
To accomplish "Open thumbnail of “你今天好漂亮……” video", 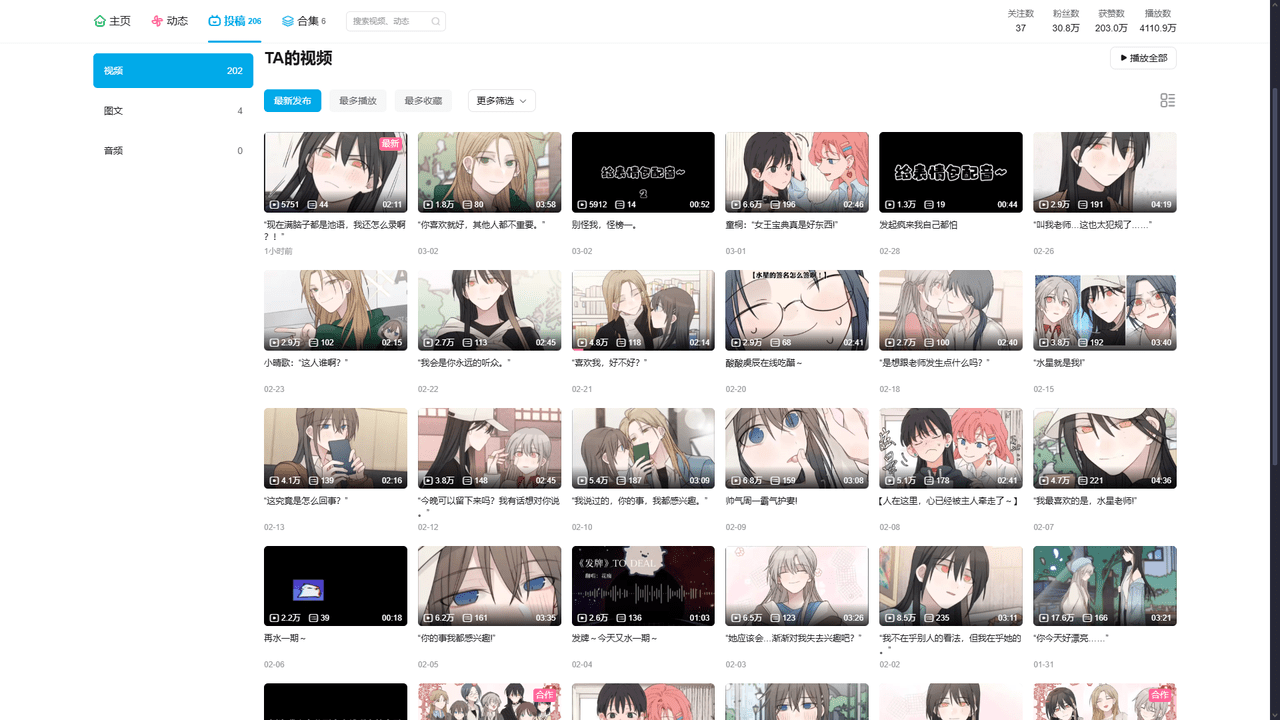I will (1105, 586).
